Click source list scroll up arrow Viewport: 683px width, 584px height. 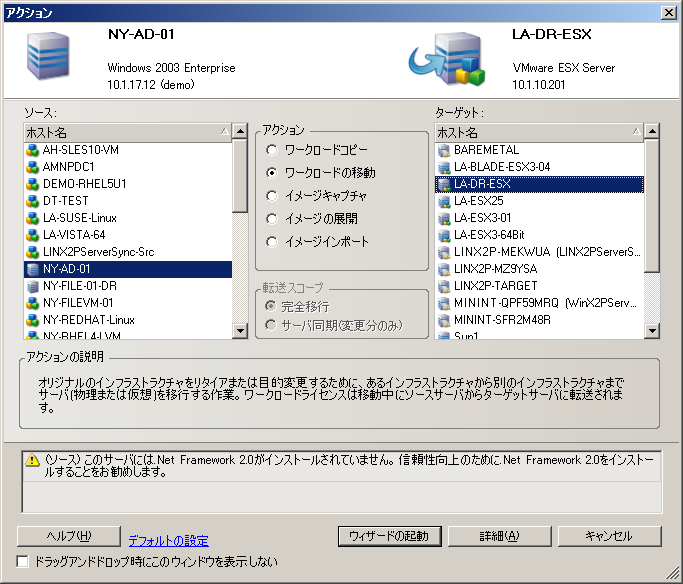[x=240, y=131]
